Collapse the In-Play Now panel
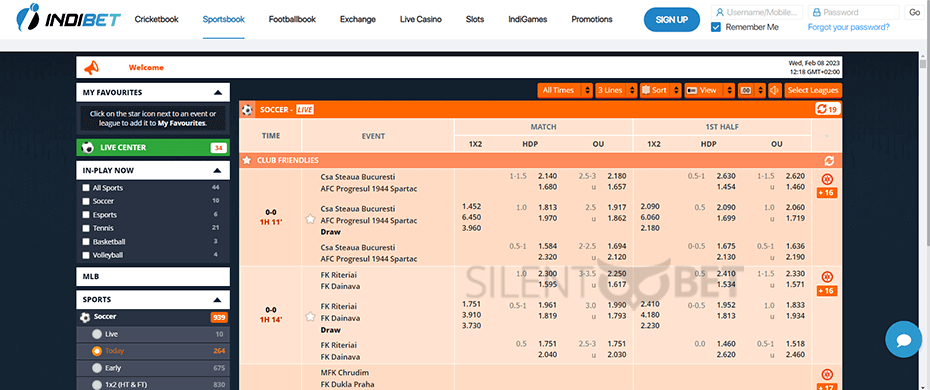 (218, 171)
